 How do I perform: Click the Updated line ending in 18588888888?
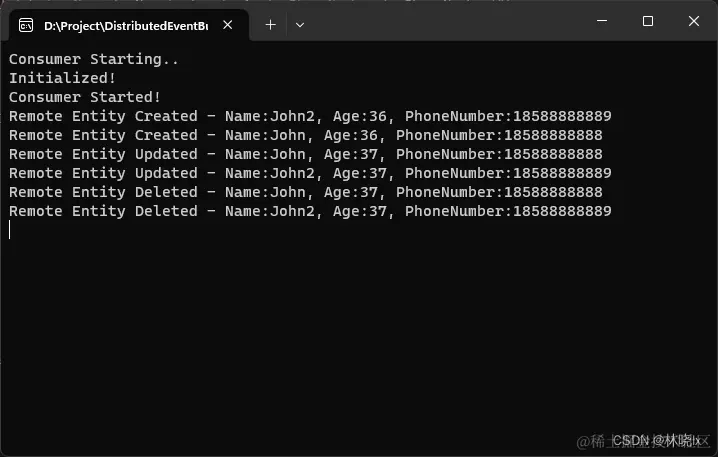coord(305,154)
